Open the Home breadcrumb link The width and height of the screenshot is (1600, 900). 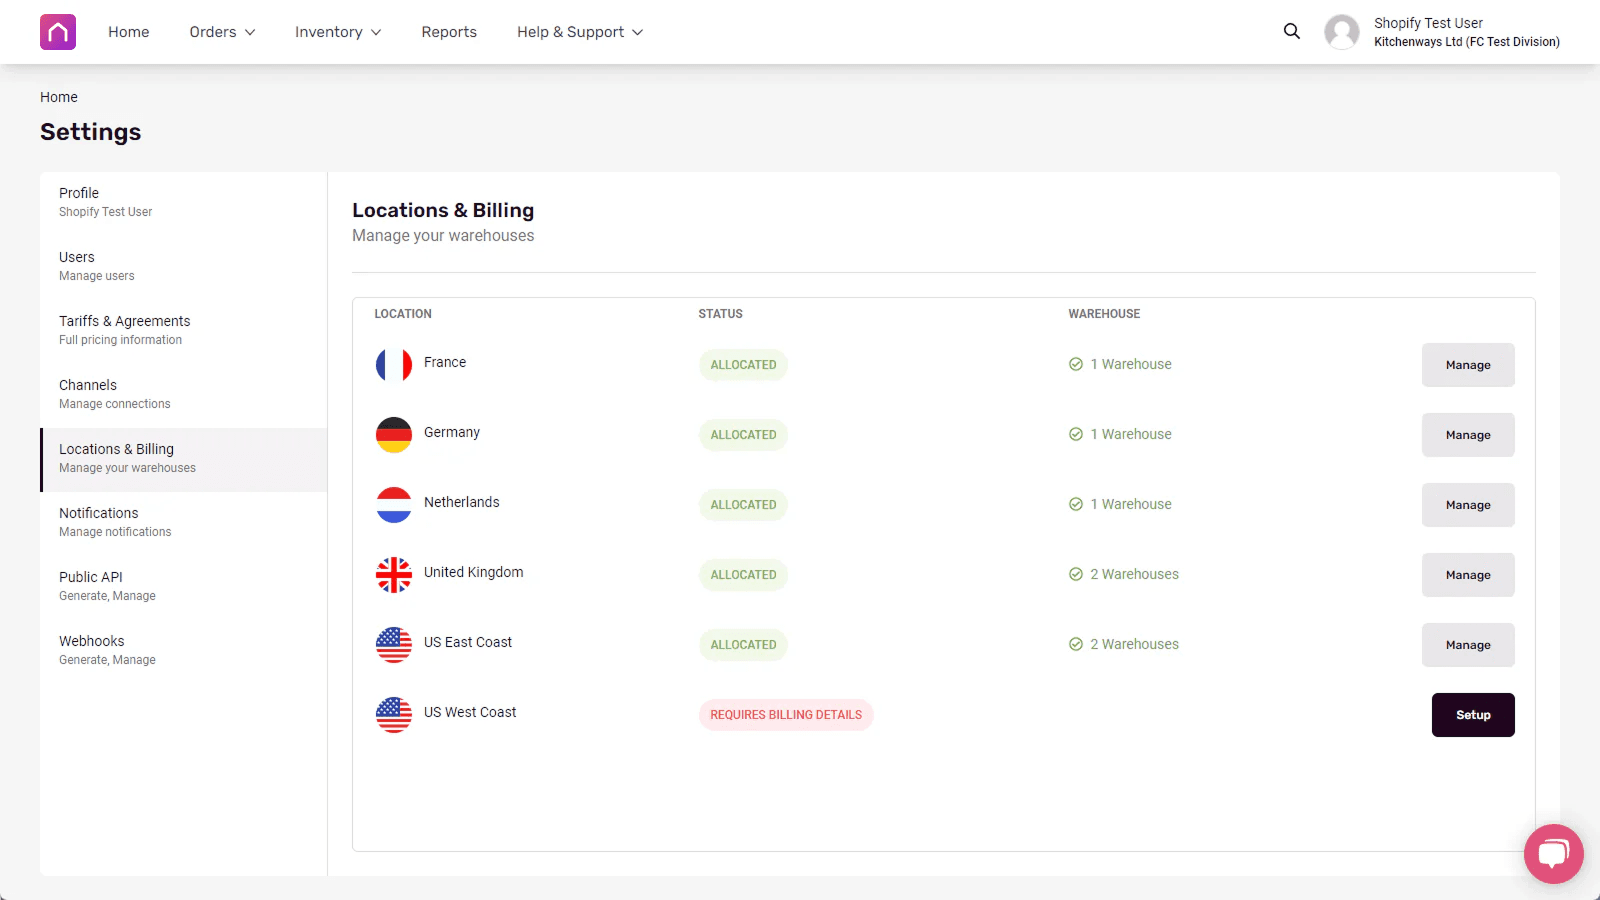[59, 97]
